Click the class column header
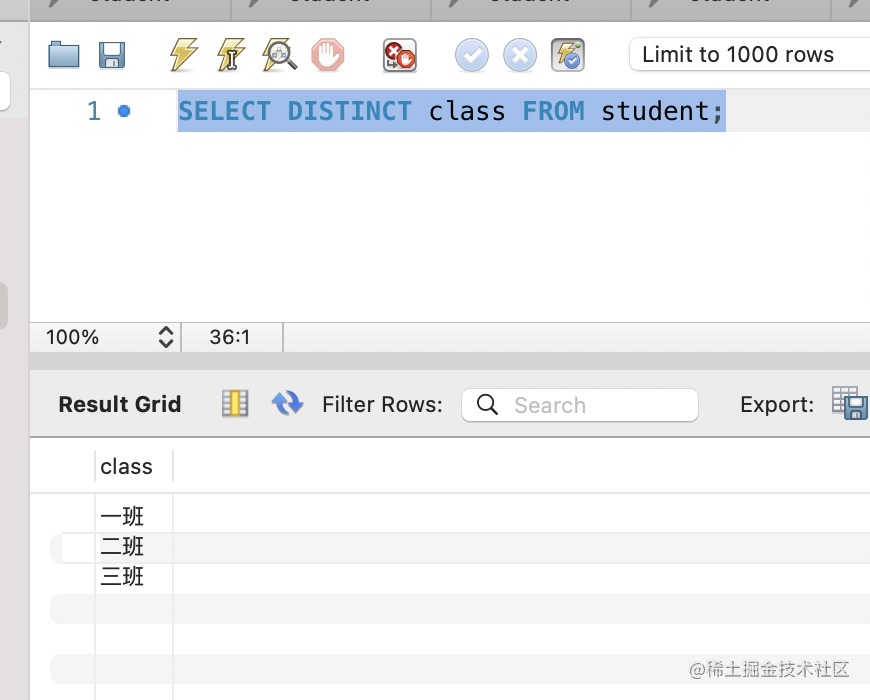 click(134, 466)
